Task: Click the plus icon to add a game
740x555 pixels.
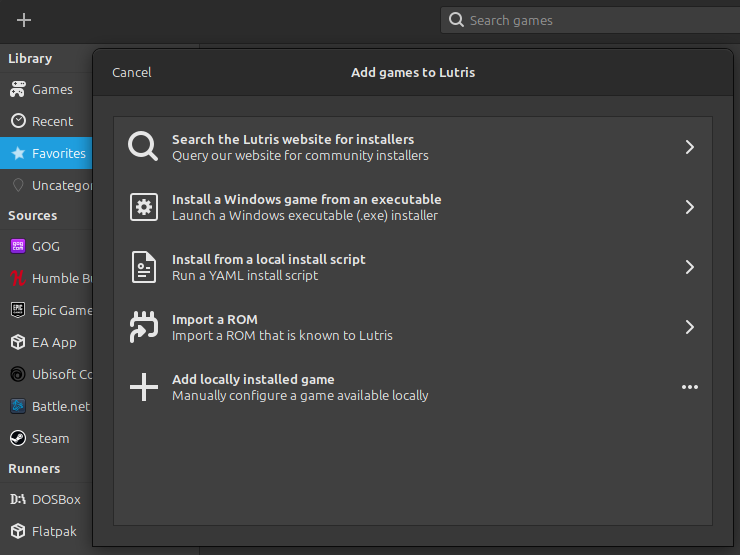Action: click(x=24, y=20)
